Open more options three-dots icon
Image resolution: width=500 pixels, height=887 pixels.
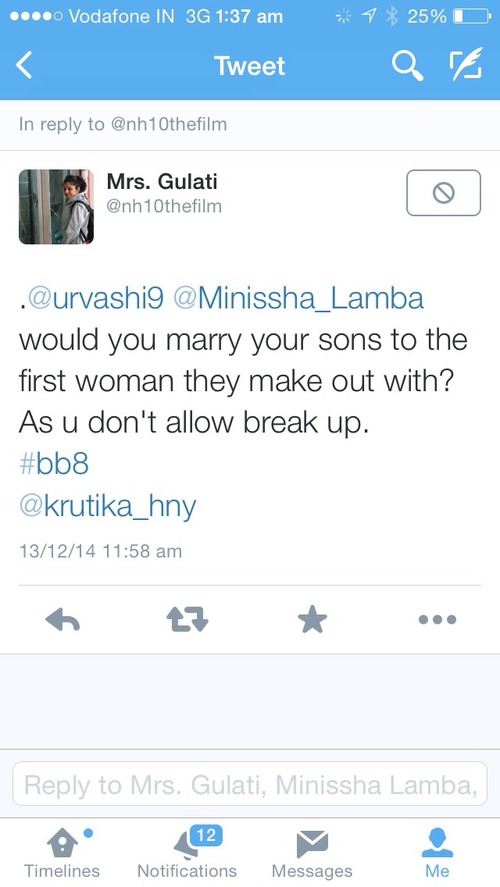point(437,620)
